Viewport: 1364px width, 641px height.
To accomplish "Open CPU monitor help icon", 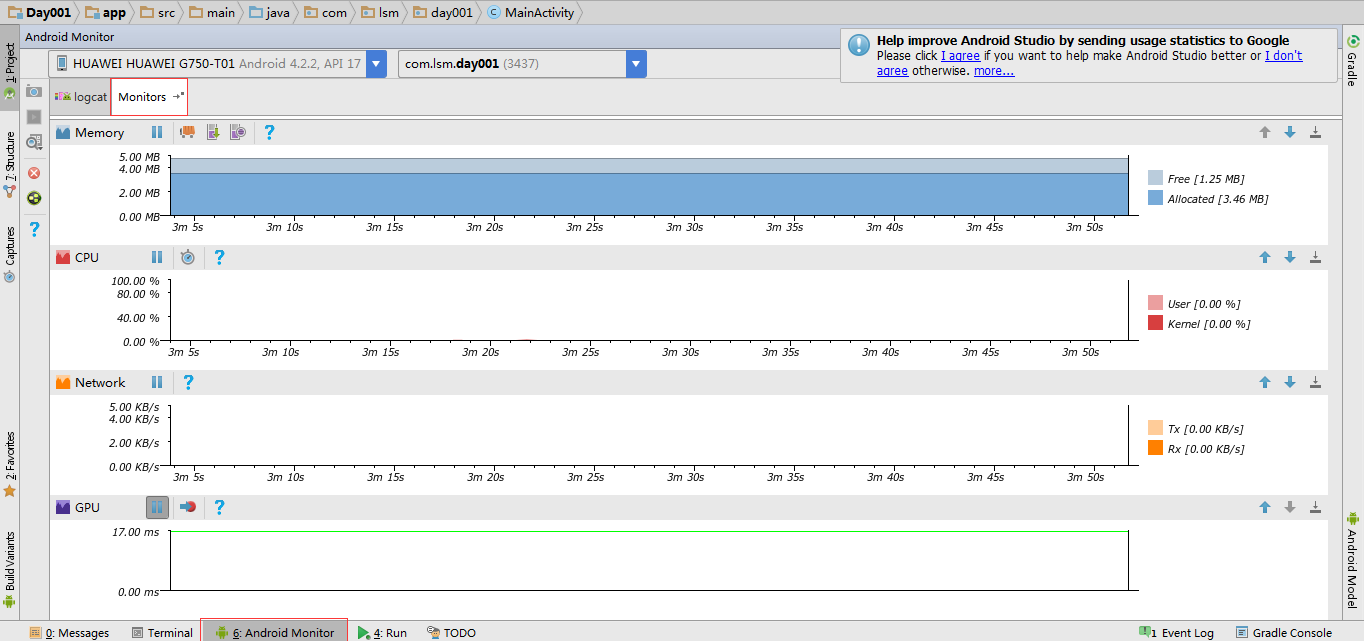I will (x=219, y=257).
